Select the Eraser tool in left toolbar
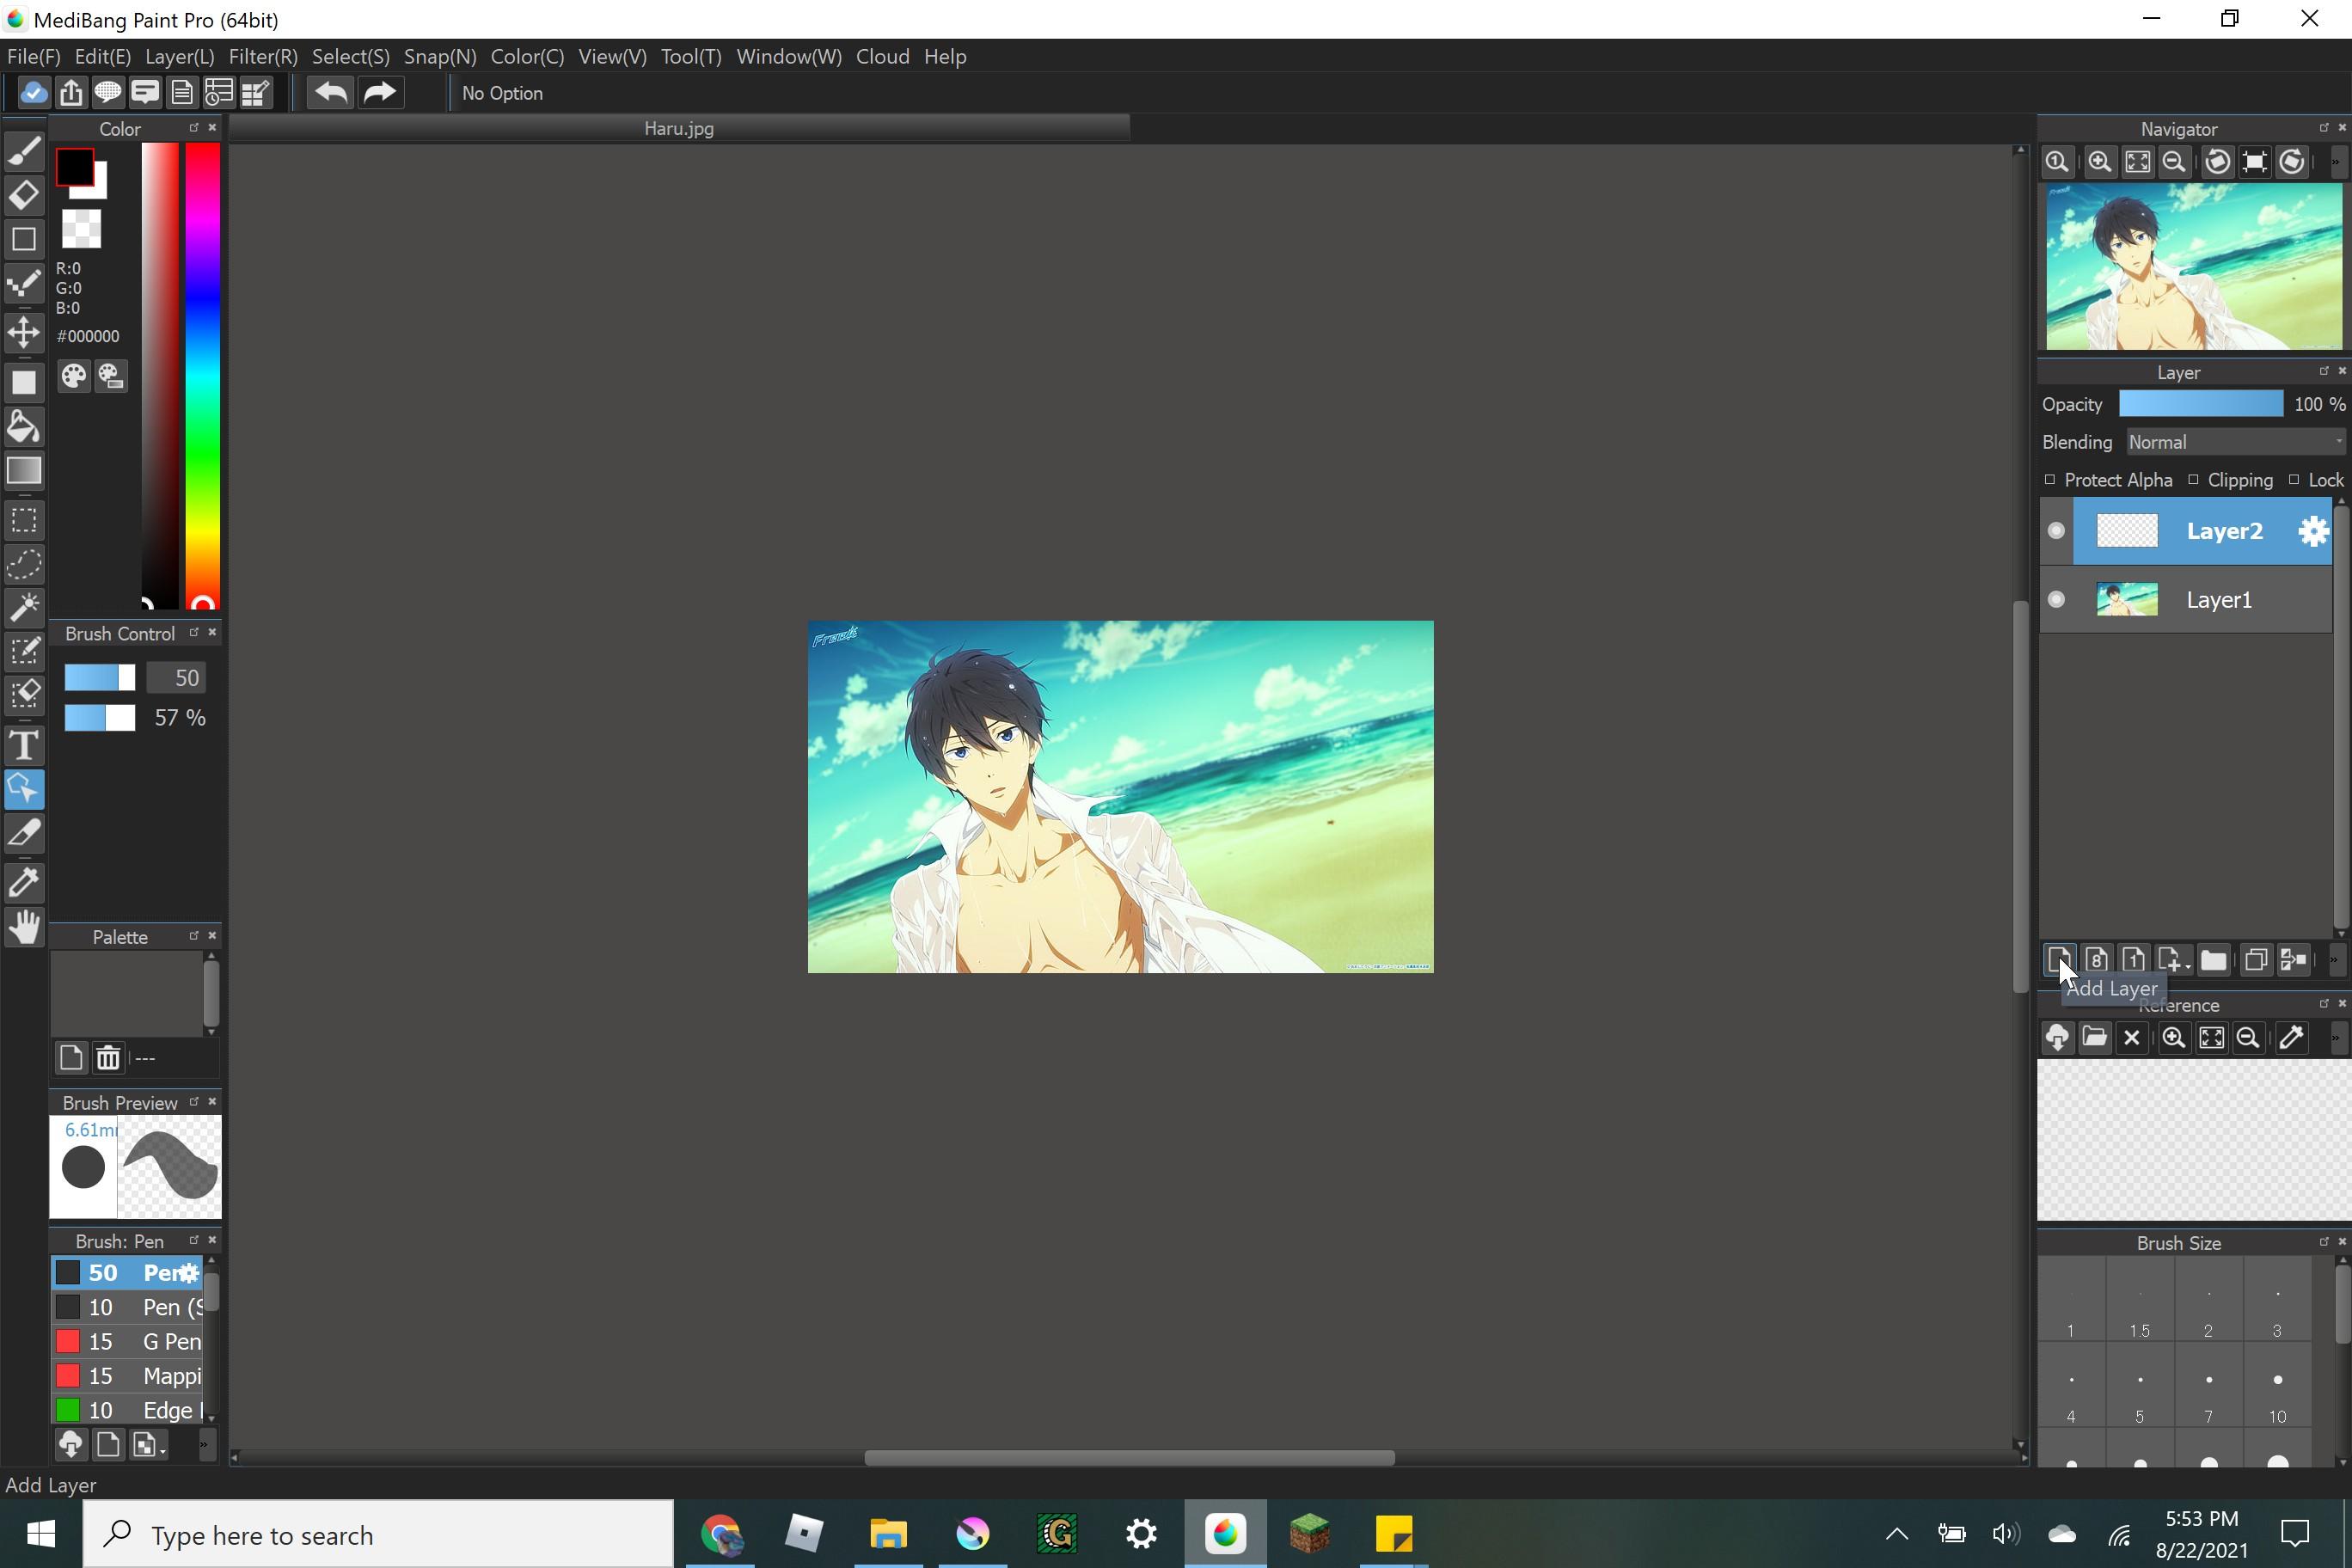This screenshot has height=1568, width=2352. 24,194
